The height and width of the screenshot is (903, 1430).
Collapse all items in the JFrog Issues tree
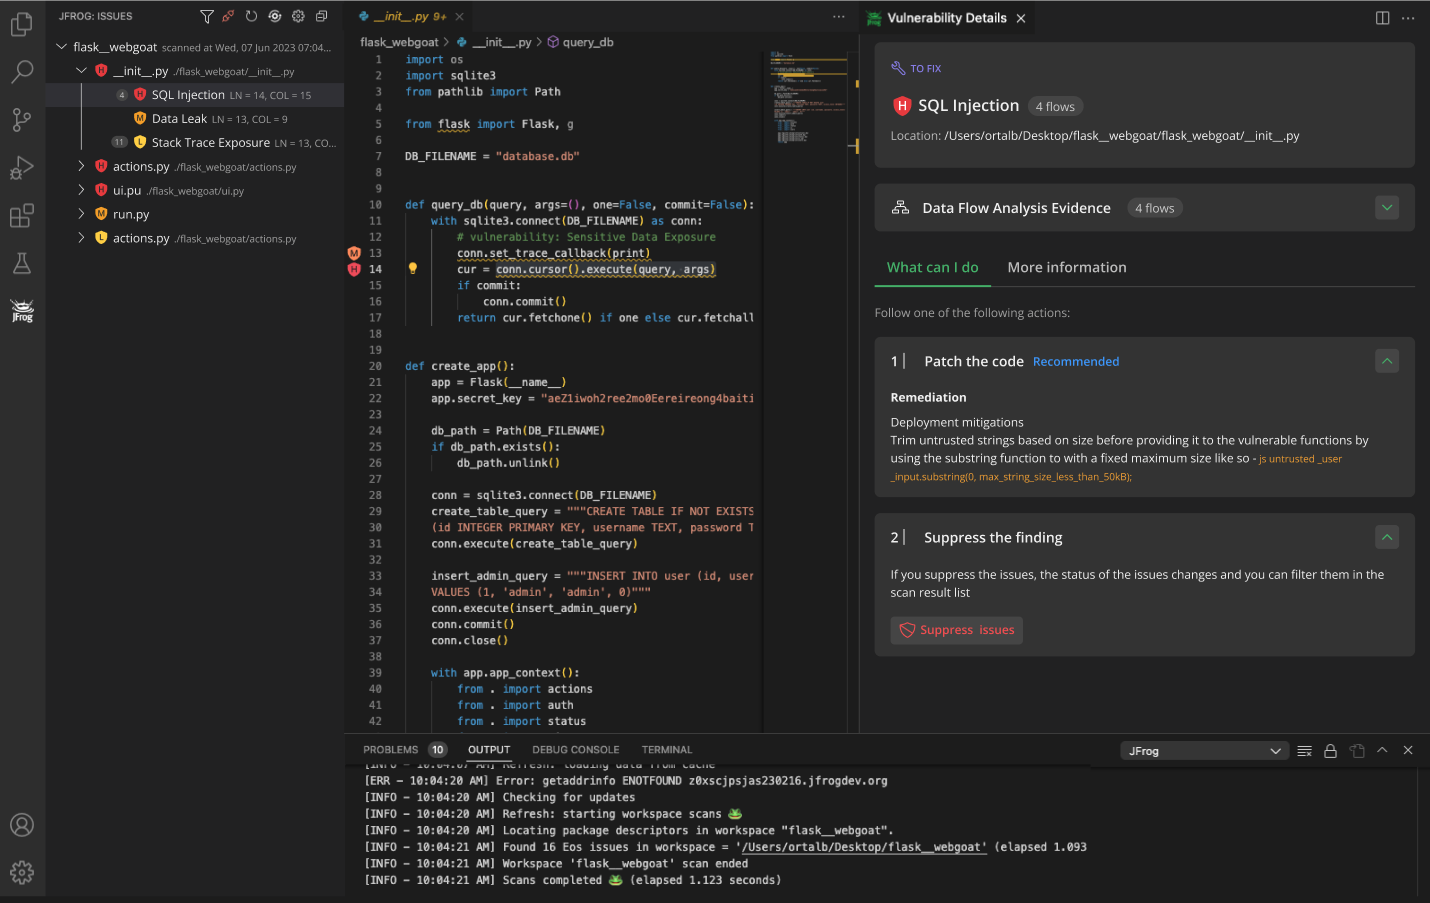[320, 16]
